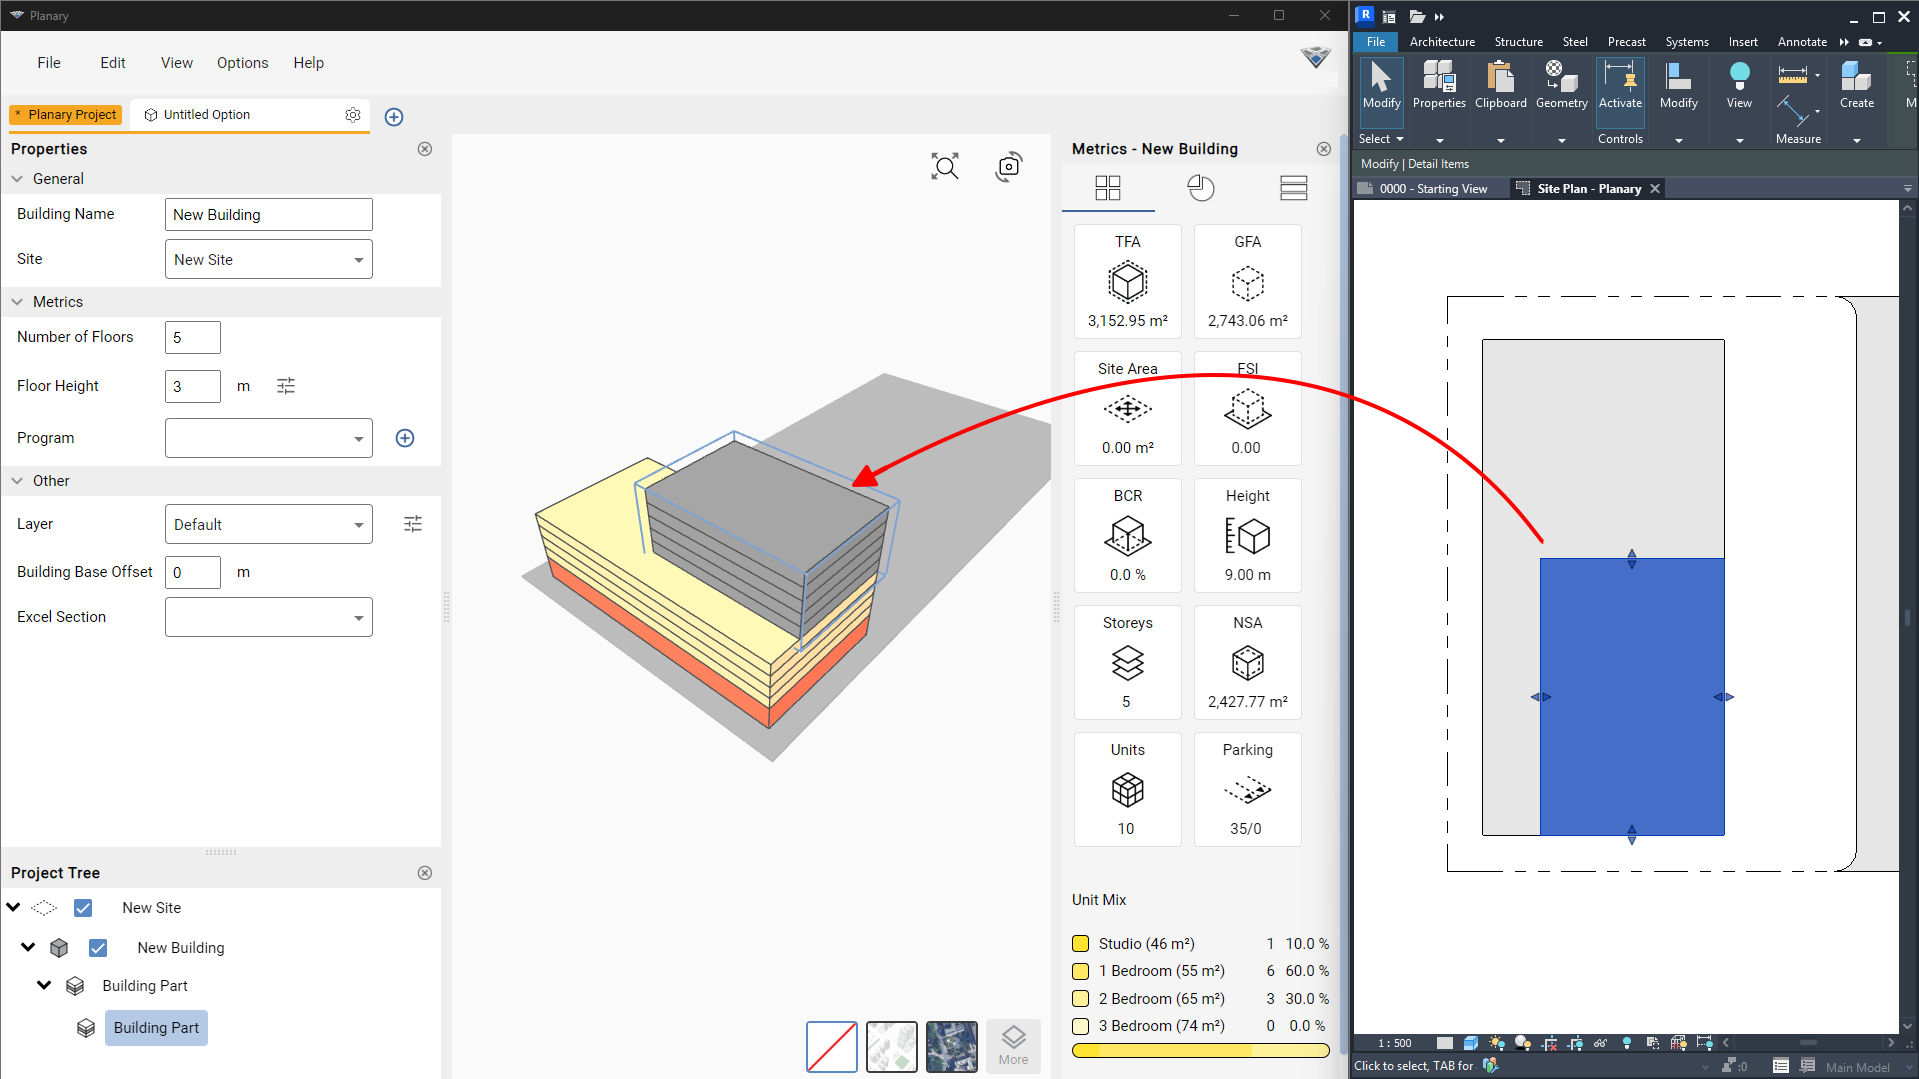The height and width of the screenshot is (1079, 1919).
Task: Click the Units metric card
Action: click(1128, 790)
